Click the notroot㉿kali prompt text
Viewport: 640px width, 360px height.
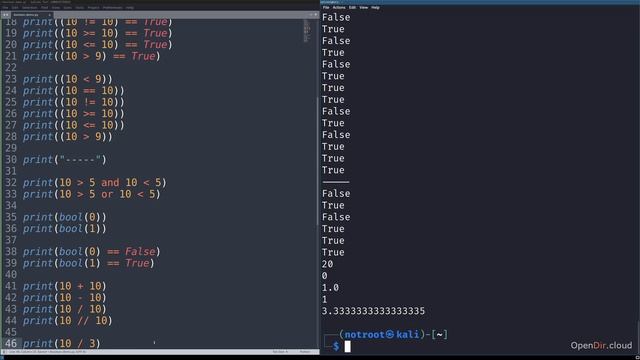coord(382,335)
